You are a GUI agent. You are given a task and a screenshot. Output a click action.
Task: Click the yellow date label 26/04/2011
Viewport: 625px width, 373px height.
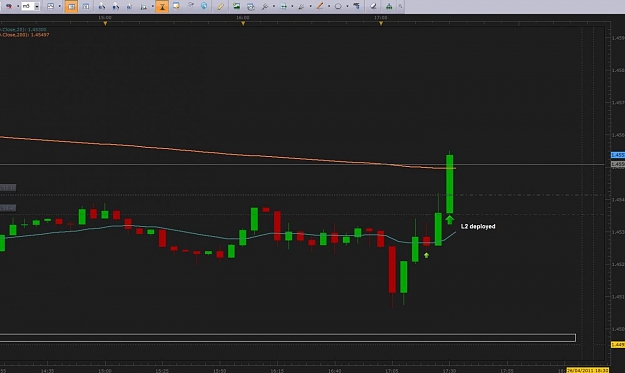[x=588, y=371]
